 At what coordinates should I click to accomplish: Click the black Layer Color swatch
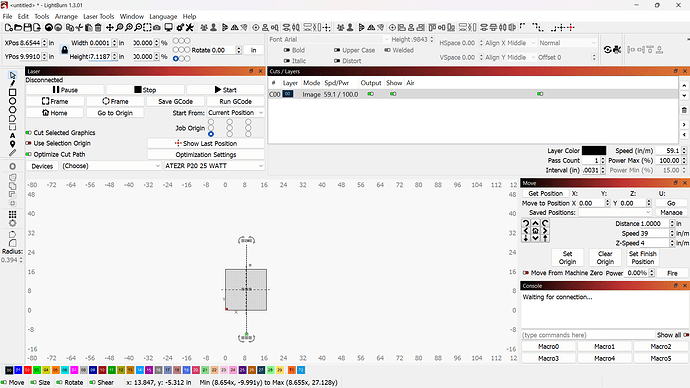pyautogui.click(x=594, y=150)
